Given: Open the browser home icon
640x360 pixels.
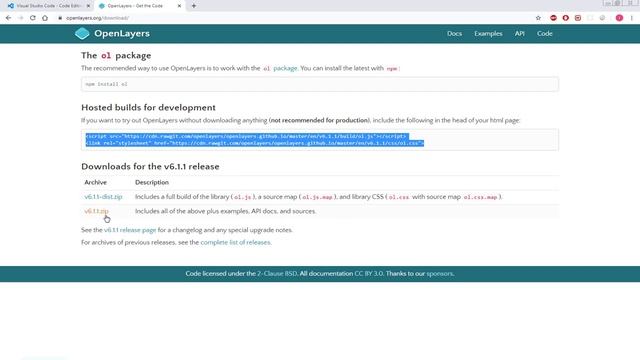Looking at the screenshot, I should point(45,18).
